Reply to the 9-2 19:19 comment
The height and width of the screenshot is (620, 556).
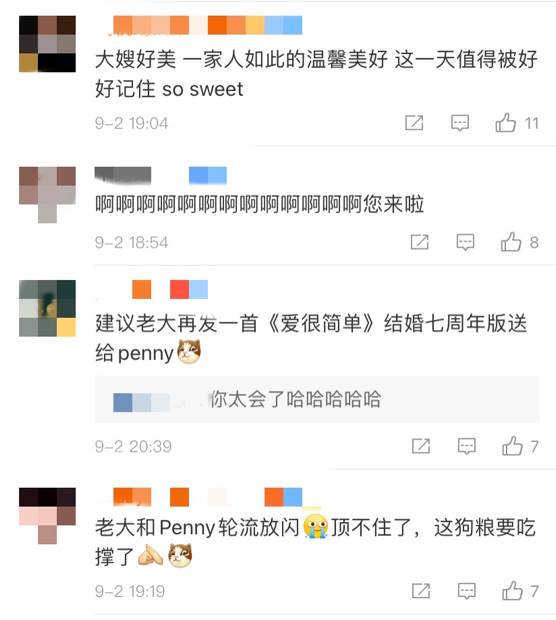pyautogui.click(x=467, y=591)
